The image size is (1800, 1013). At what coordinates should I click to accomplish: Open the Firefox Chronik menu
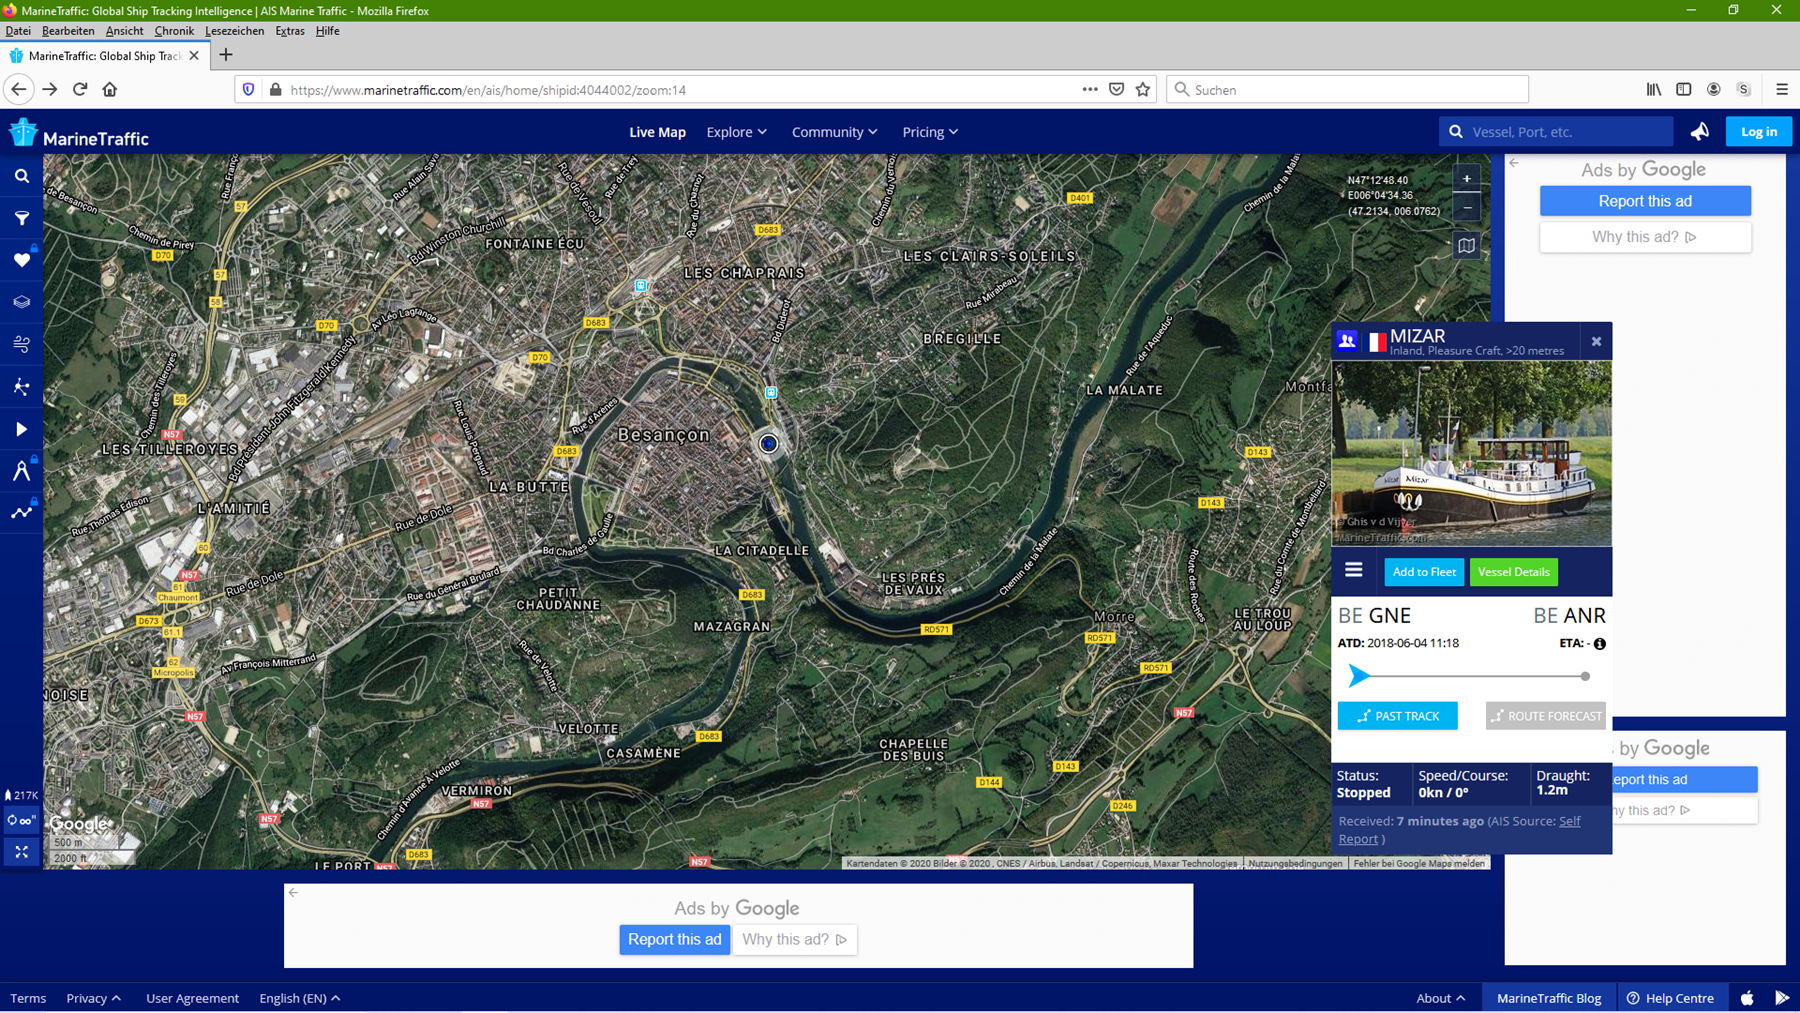pos(174,31)
